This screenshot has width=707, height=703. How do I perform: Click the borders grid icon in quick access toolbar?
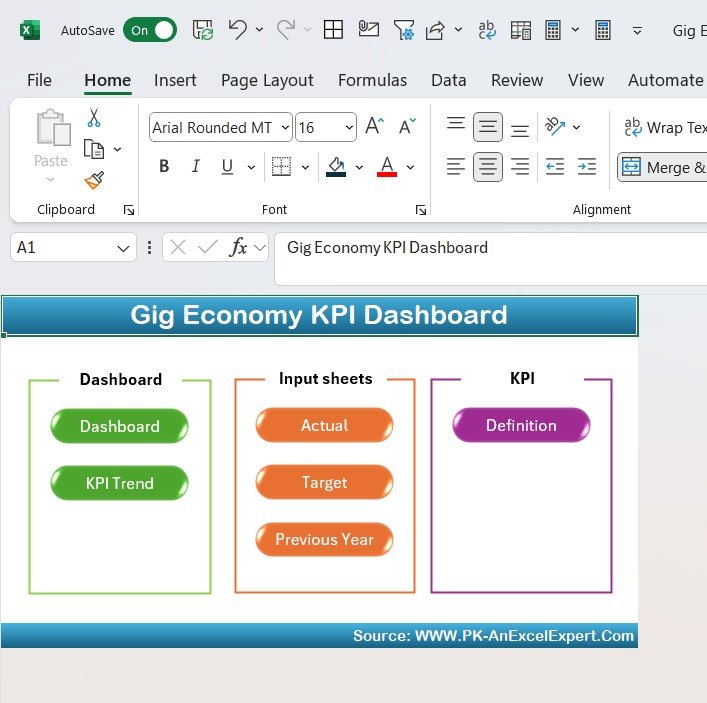click(333, 30)
